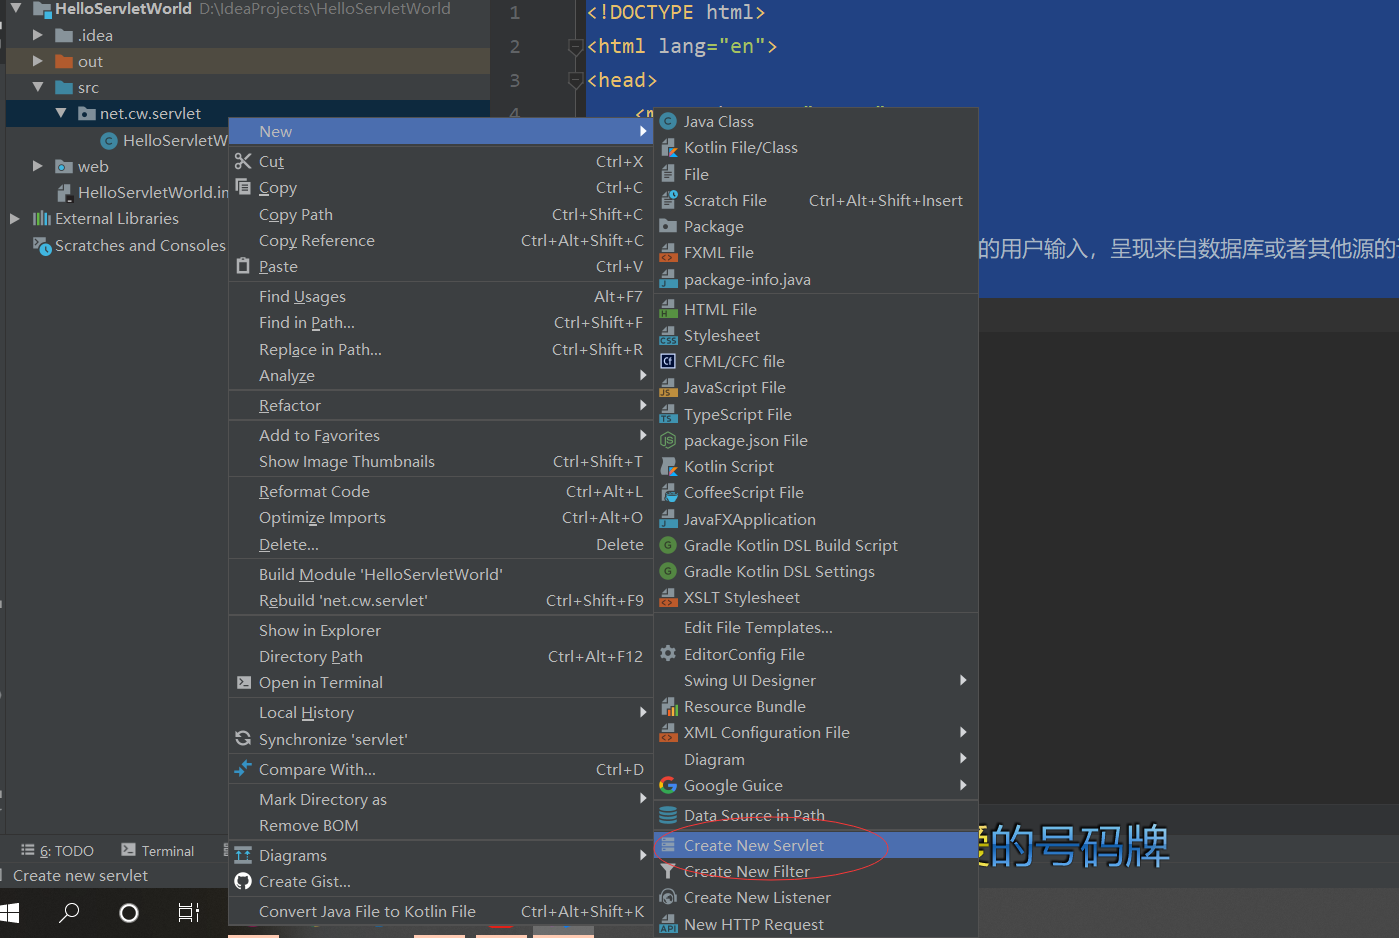
Task: Open the Refactor submenu
Action: click(x=441, y=405)
